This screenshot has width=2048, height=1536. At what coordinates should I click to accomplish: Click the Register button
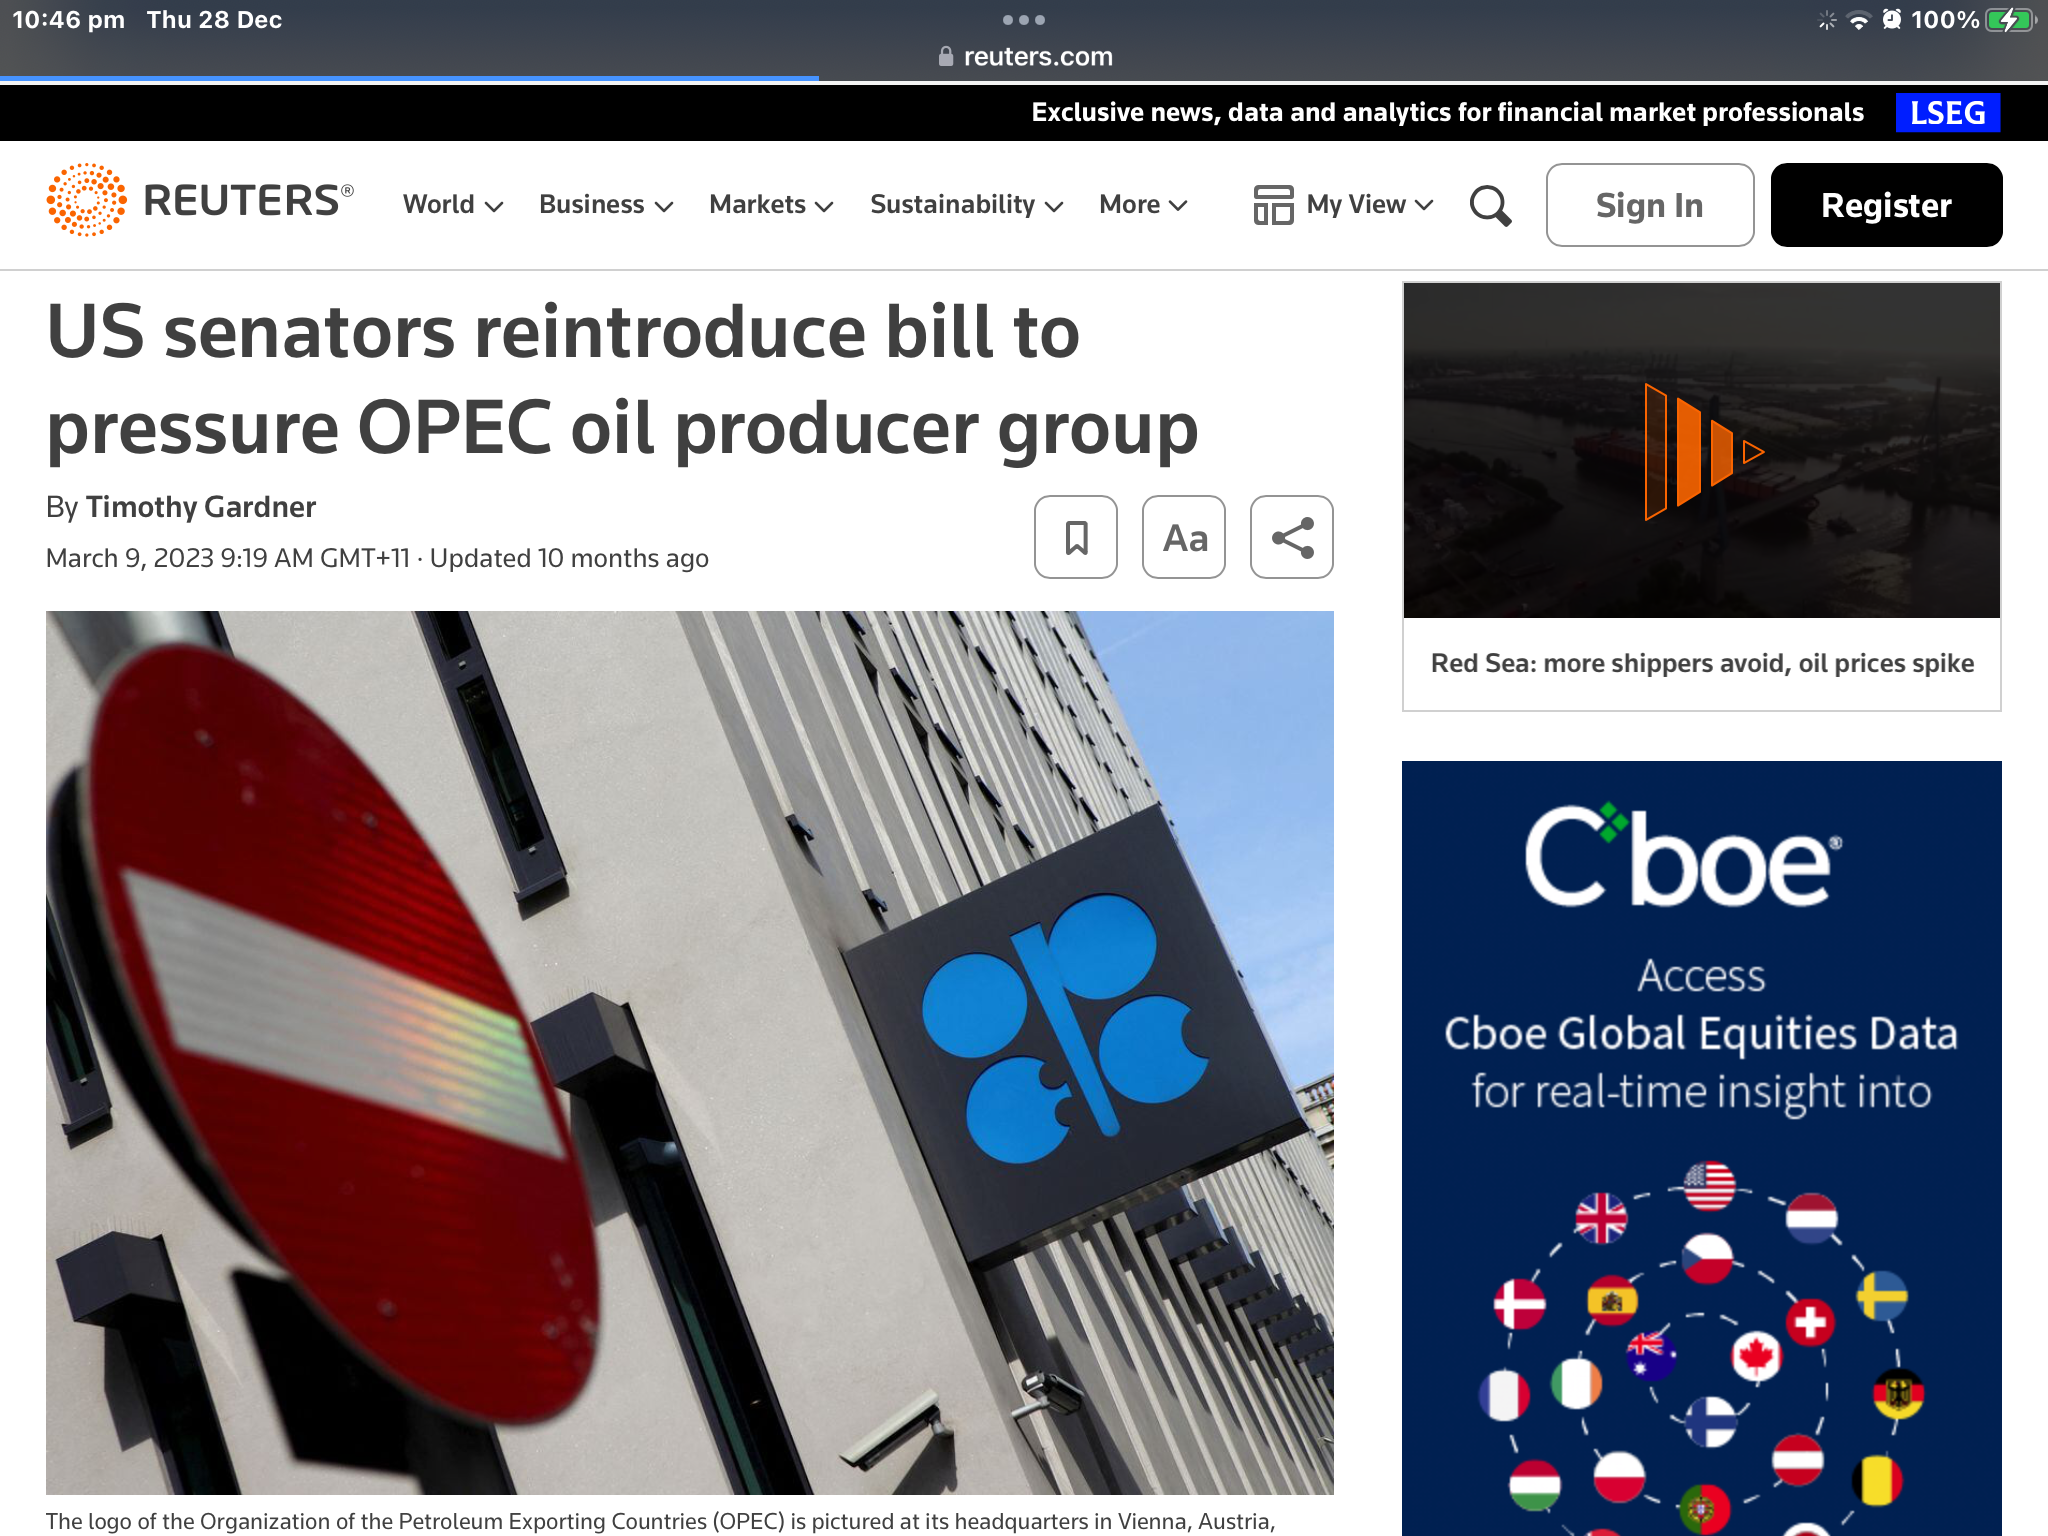coord(1885,205)
